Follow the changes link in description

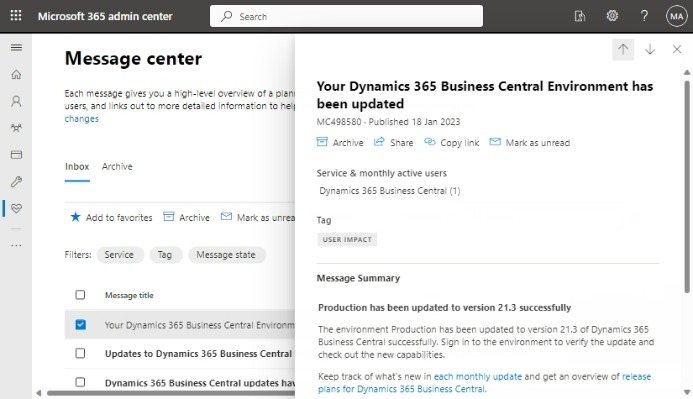click(x=81, y=118)
